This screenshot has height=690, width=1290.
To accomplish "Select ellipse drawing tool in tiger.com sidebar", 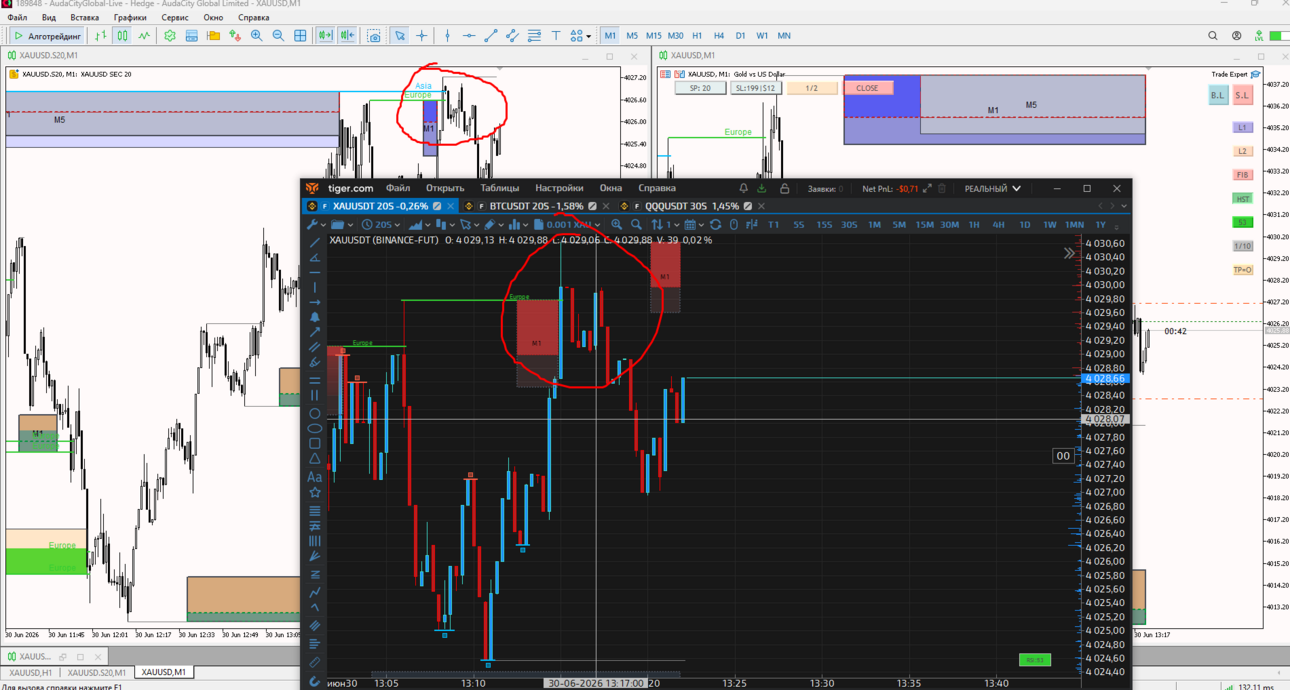I will tap(314, 428).
